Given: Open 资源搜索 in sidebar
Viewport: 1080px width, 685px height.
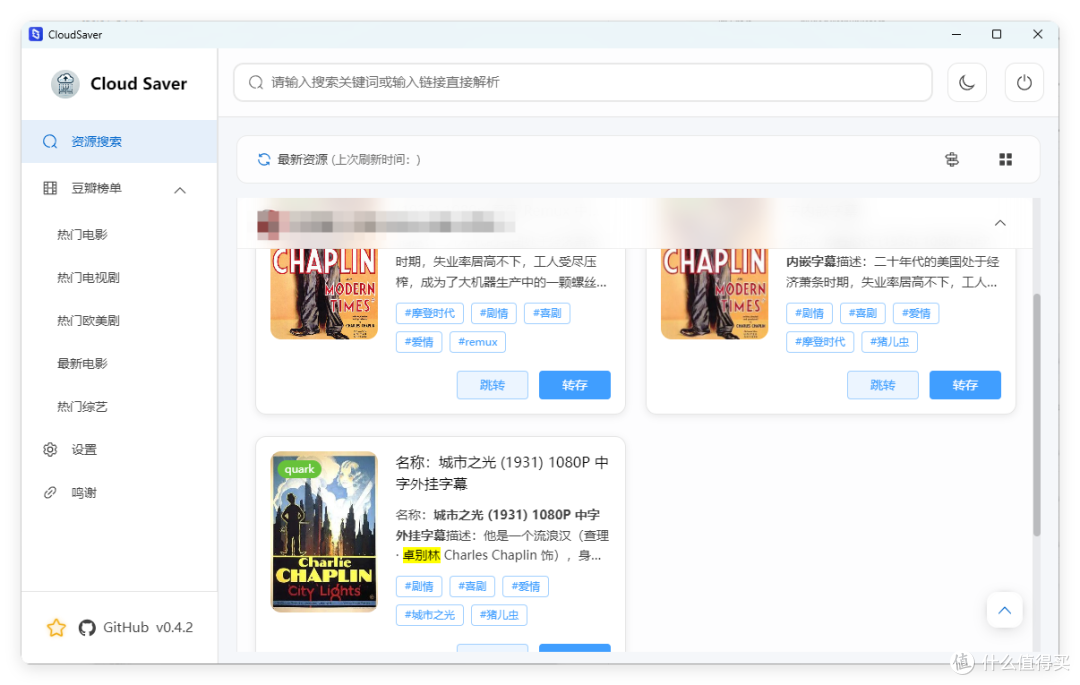Looking at the screenshot, I should coord(119,142).
